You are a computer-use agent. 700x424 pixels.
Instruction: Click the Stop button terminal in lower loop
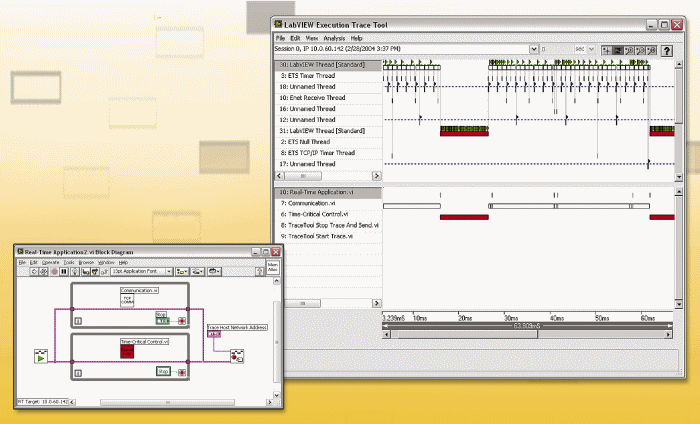(x=163, y=371)
